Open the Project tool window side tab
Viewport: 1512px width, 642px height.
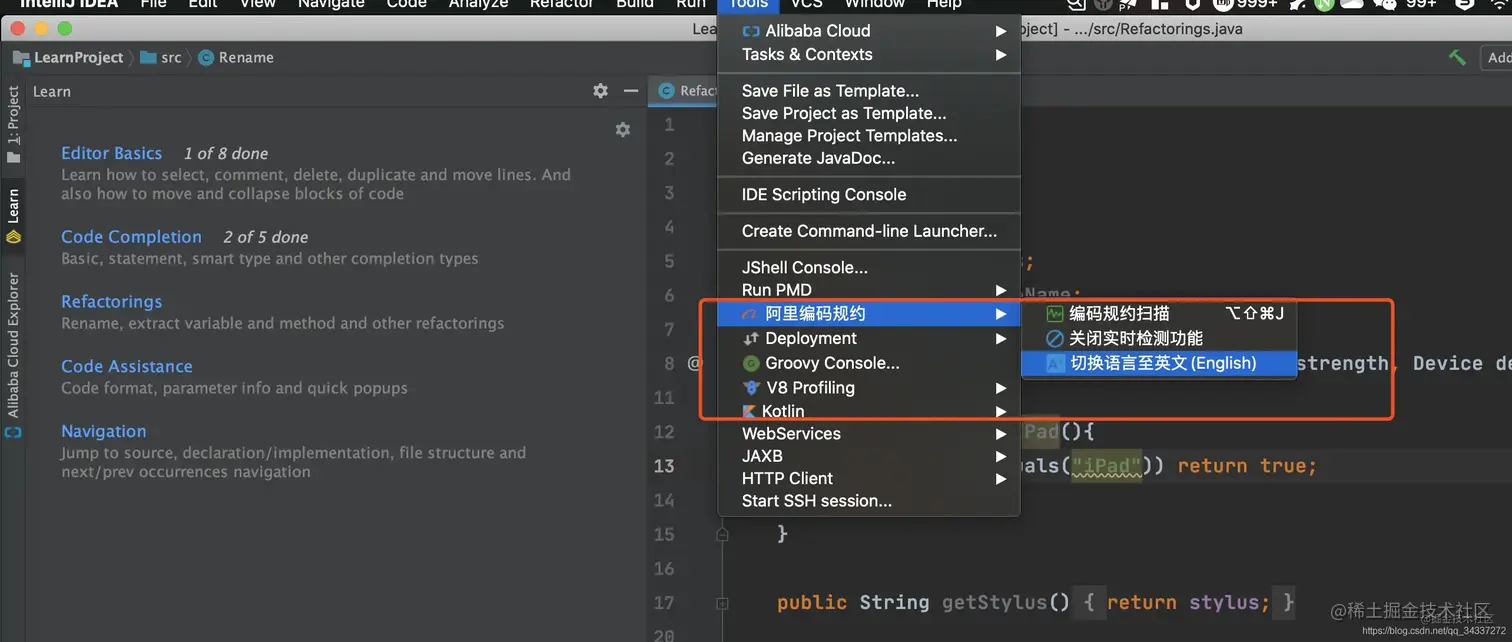tap(13, 124)
